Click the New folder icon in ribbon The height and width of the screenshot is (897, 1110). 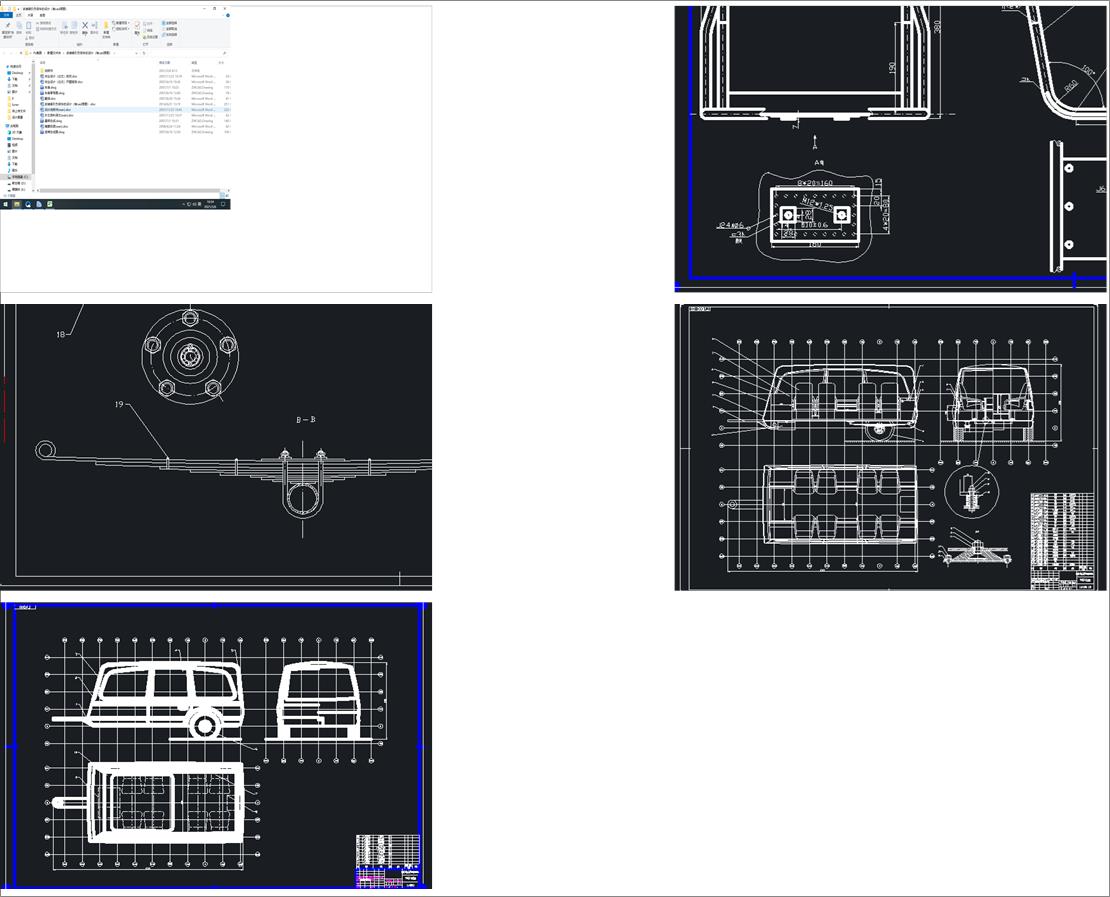(106, 25)
